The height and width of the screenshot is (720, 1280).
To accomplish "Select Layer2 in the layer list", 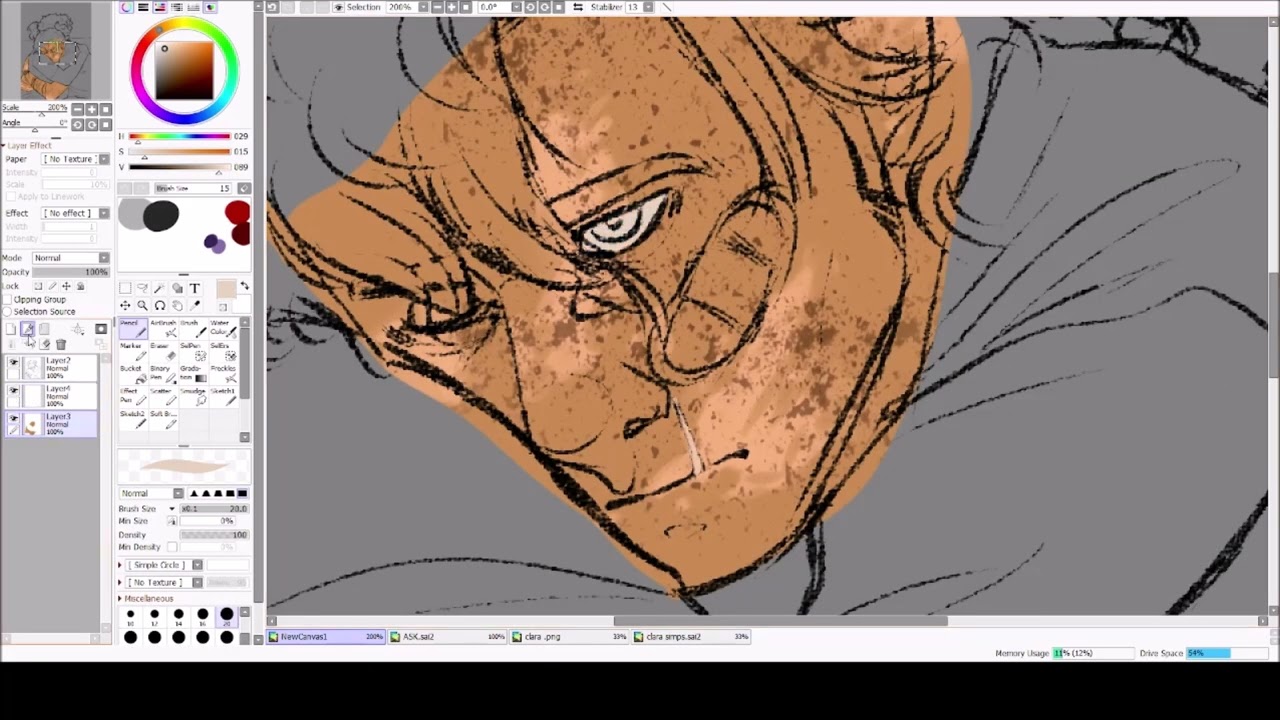I will [x=50, y=367].
